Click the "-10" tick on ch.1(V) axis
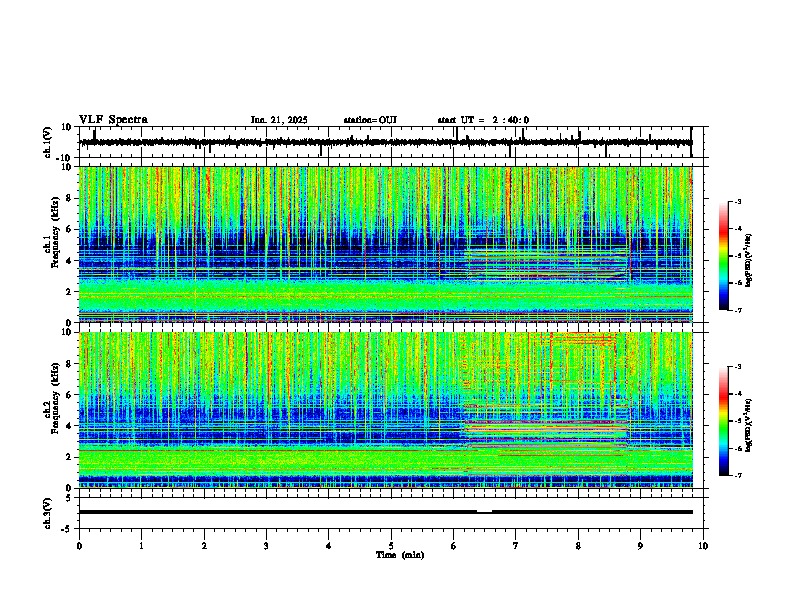Viewport: 792px width, 612px height. pos(65,158)
